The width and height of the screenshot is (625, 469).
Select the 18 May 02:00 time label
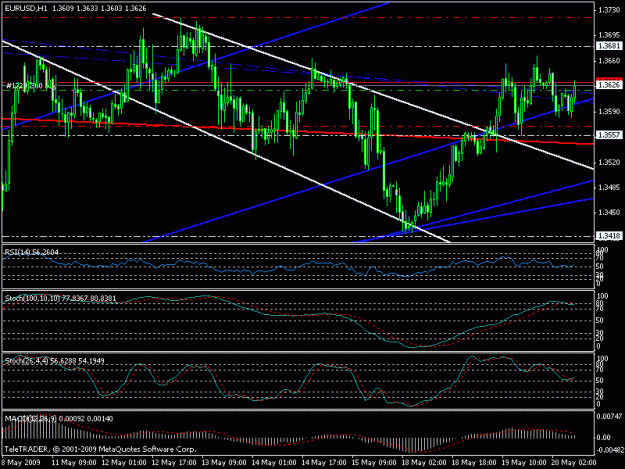coord(424,463)
